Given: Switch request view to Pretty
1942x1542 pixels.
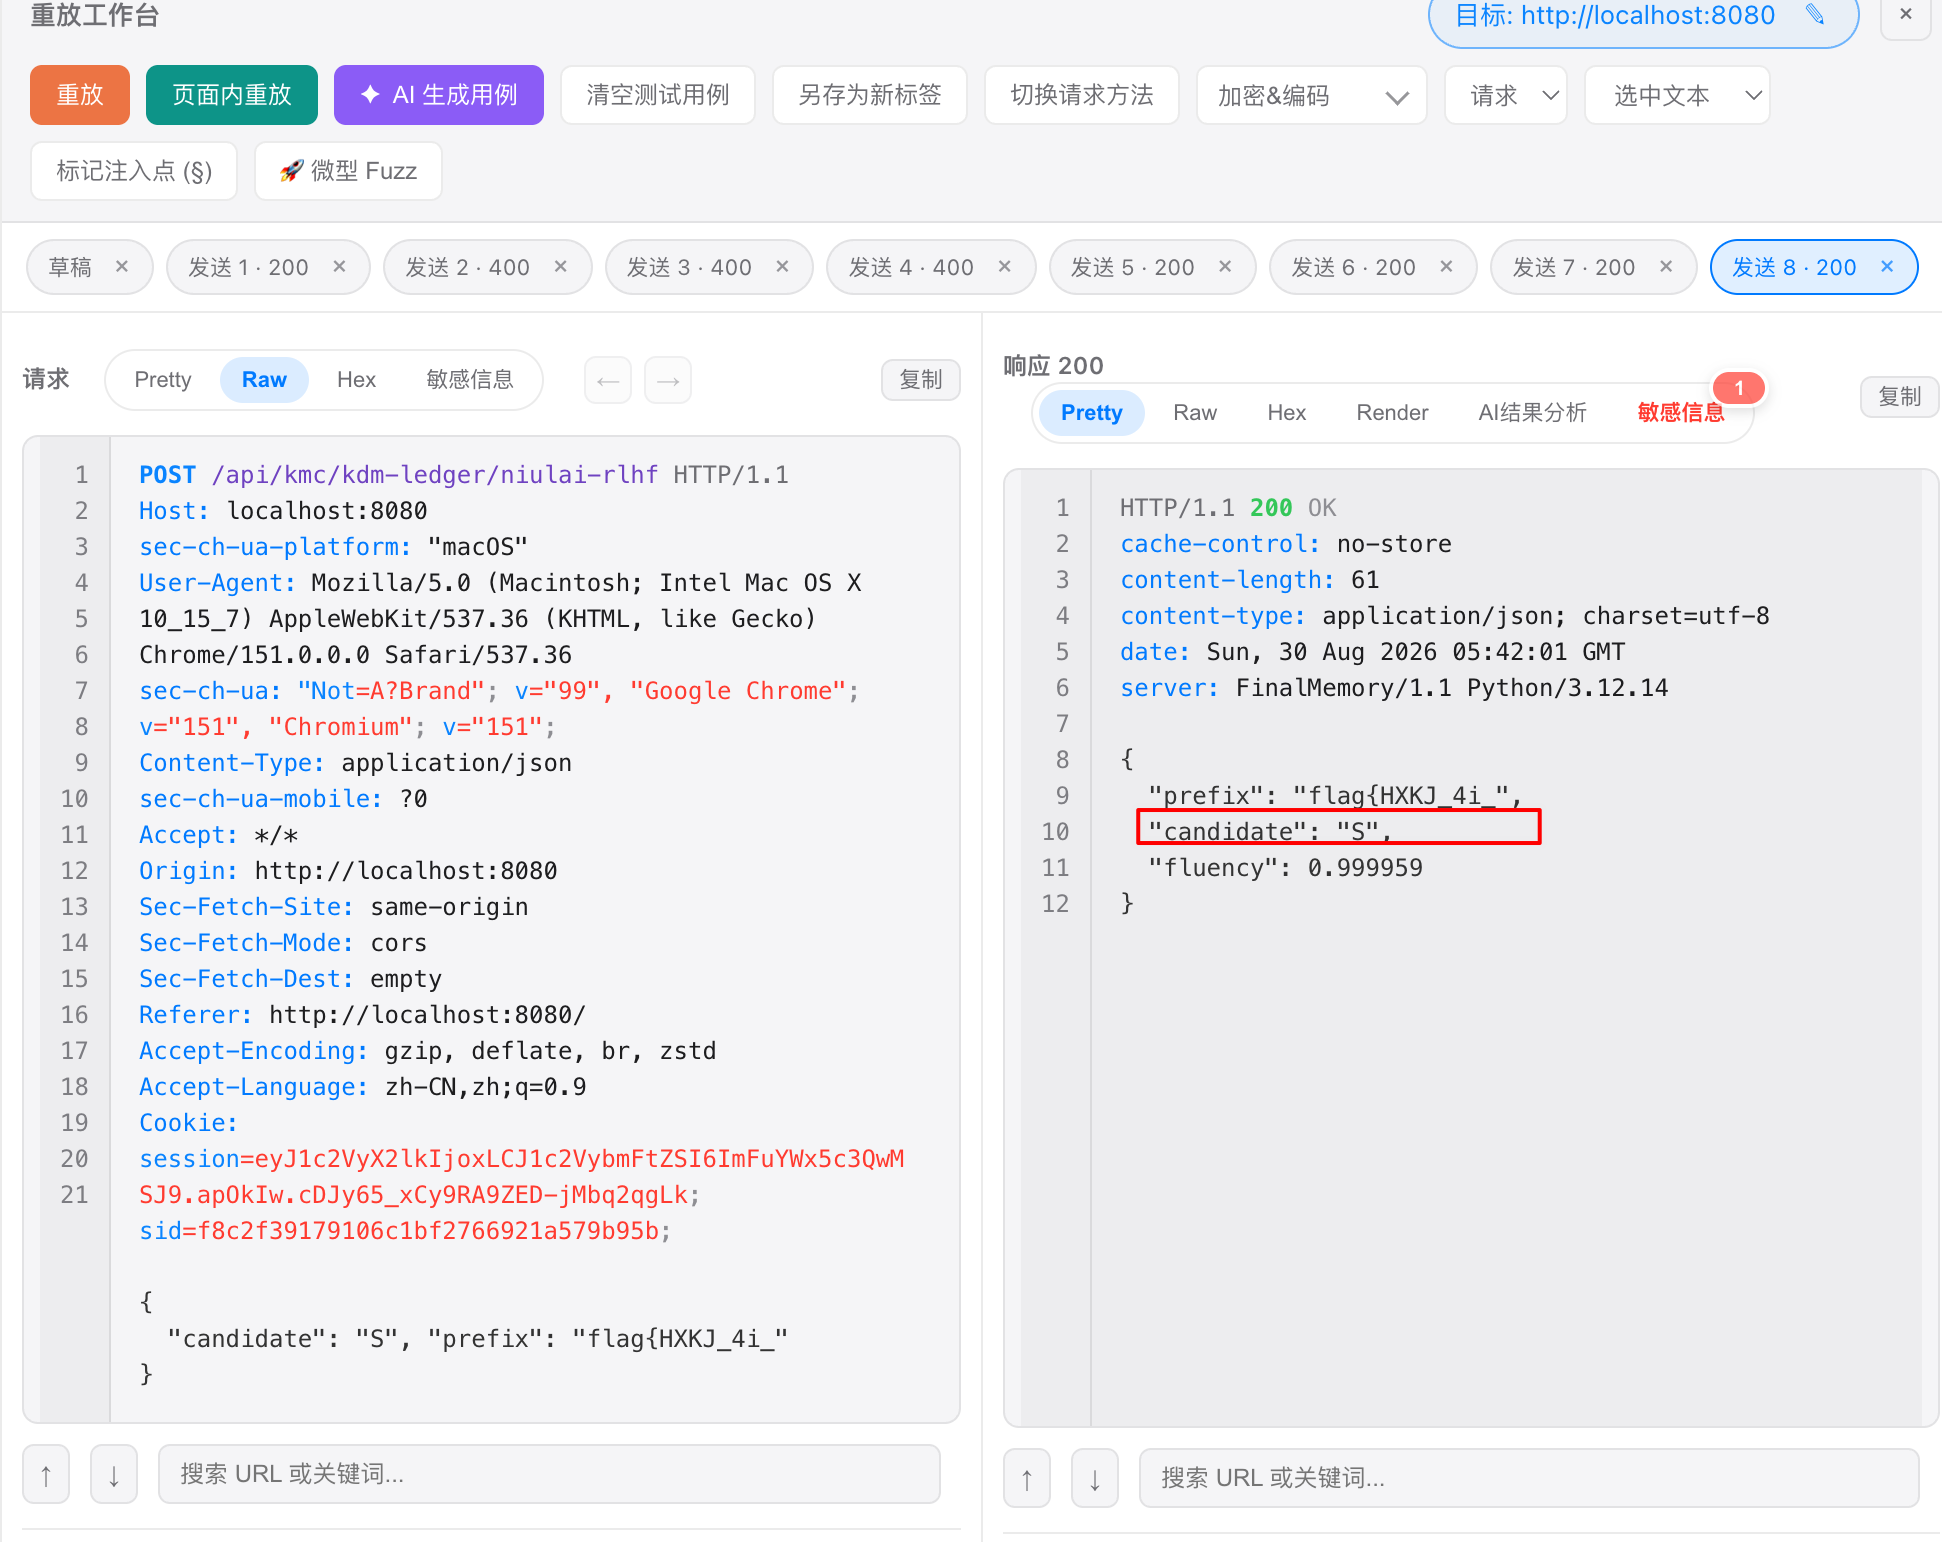Looking at the screenshot, I should pyautogui.click(x=163, y=380).
